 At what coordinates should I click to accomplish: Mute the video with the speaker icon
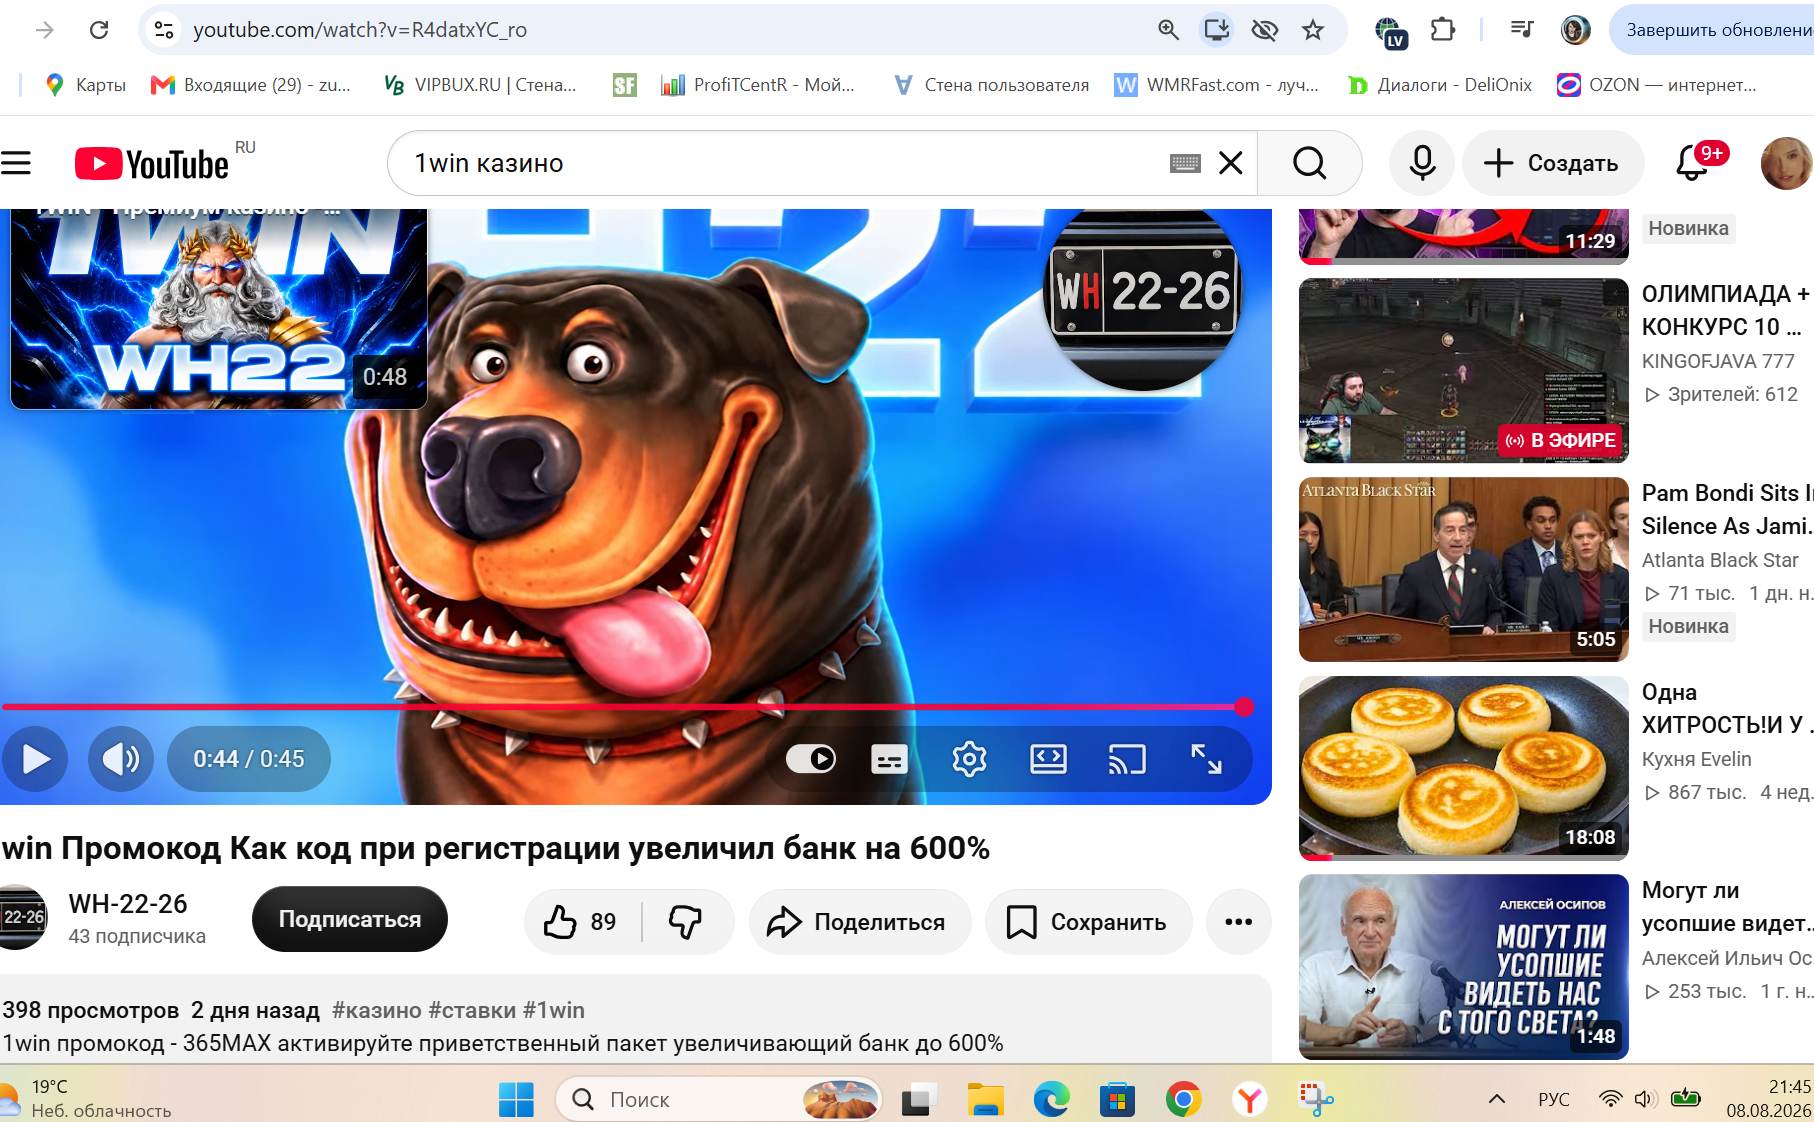(121, 759)
